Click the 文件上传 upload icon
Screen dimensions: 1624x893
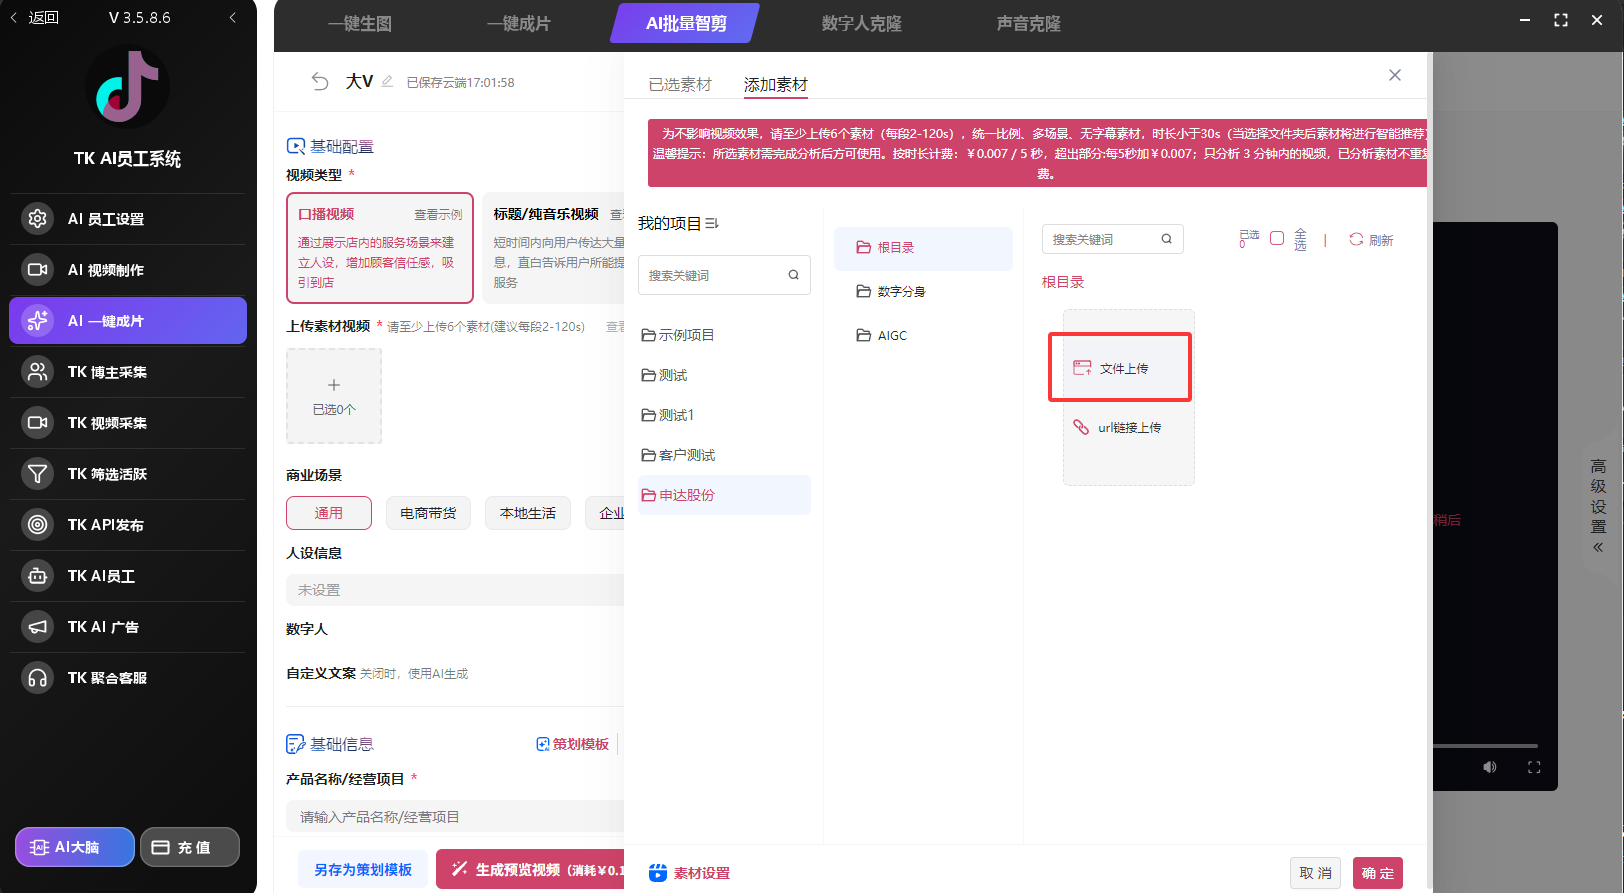[x=1082, y=368]
